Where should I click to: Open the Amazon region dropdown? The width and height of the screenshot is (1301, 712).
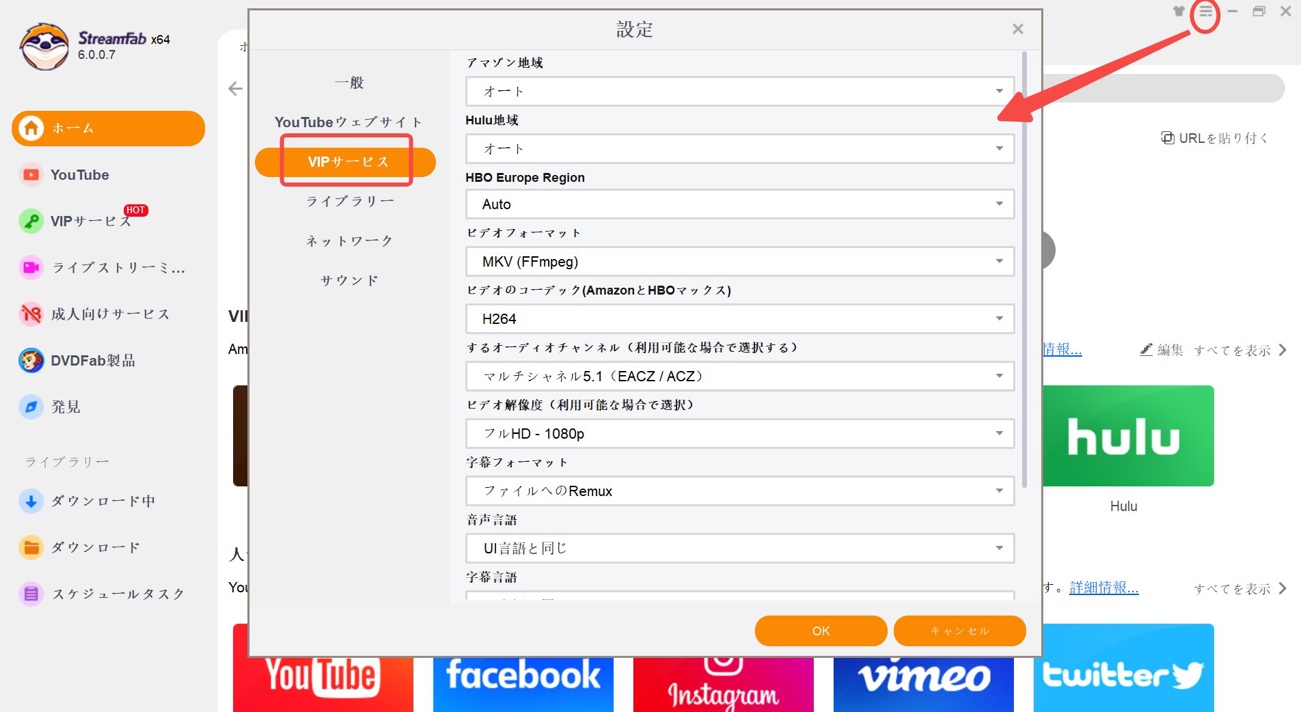[740, 91]
